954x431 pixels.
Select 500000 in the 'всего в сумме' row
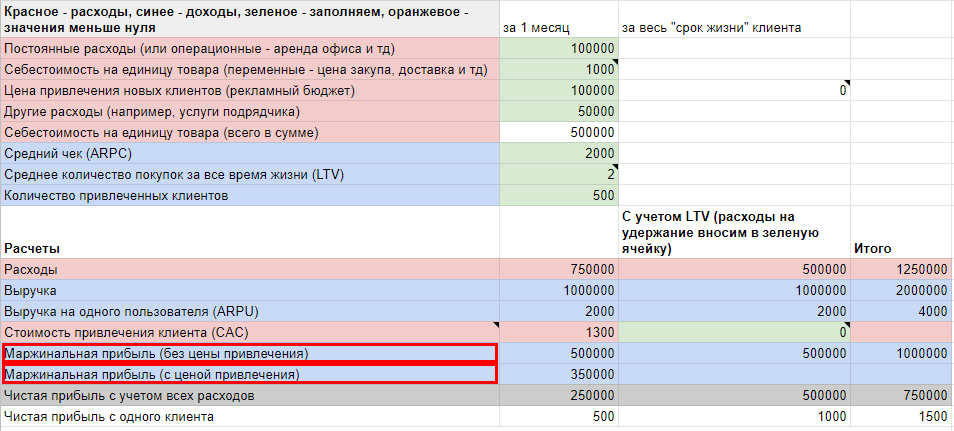pyautogui.click(x=559, y=132)
